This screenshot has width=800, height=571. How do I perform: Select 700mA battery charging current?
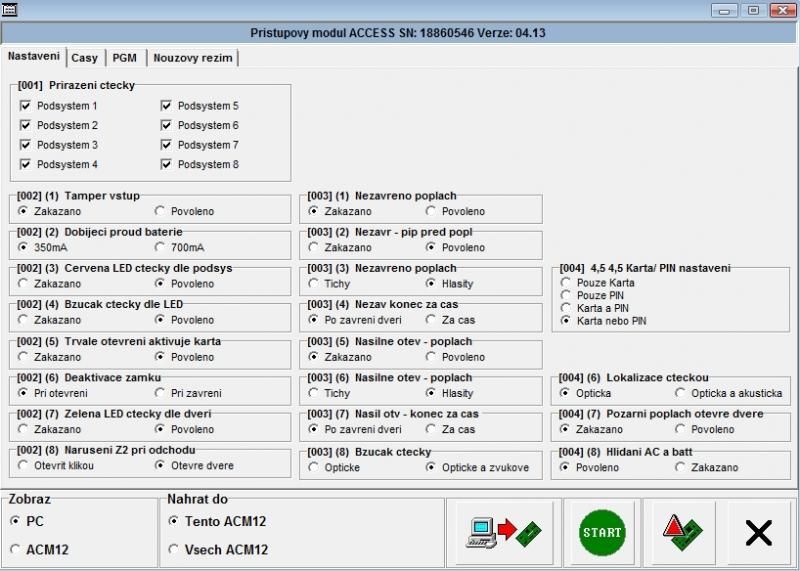pyautogui.click(x=160, y=248)
